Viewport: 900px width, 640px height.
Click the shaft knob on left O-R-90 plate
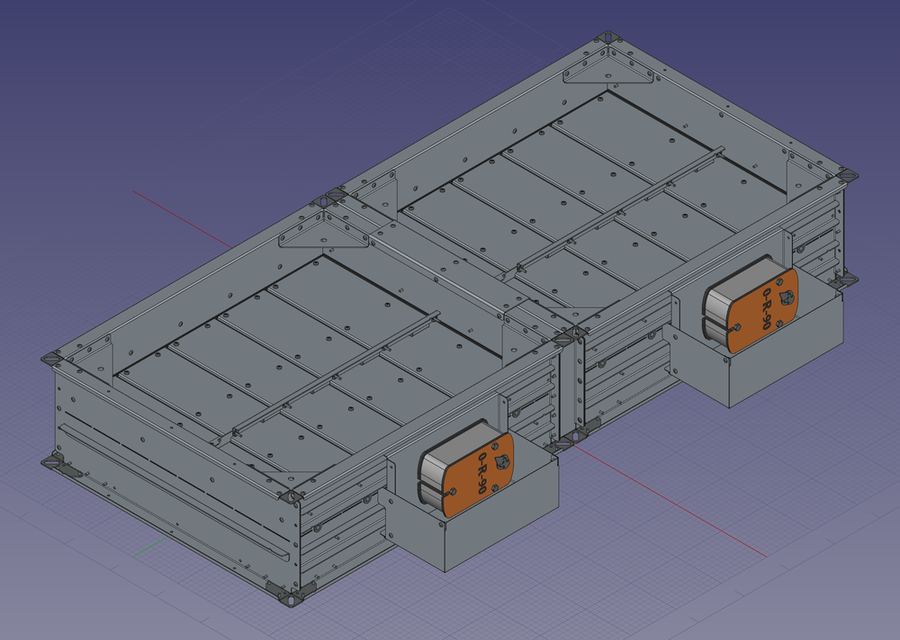point(502,461)
